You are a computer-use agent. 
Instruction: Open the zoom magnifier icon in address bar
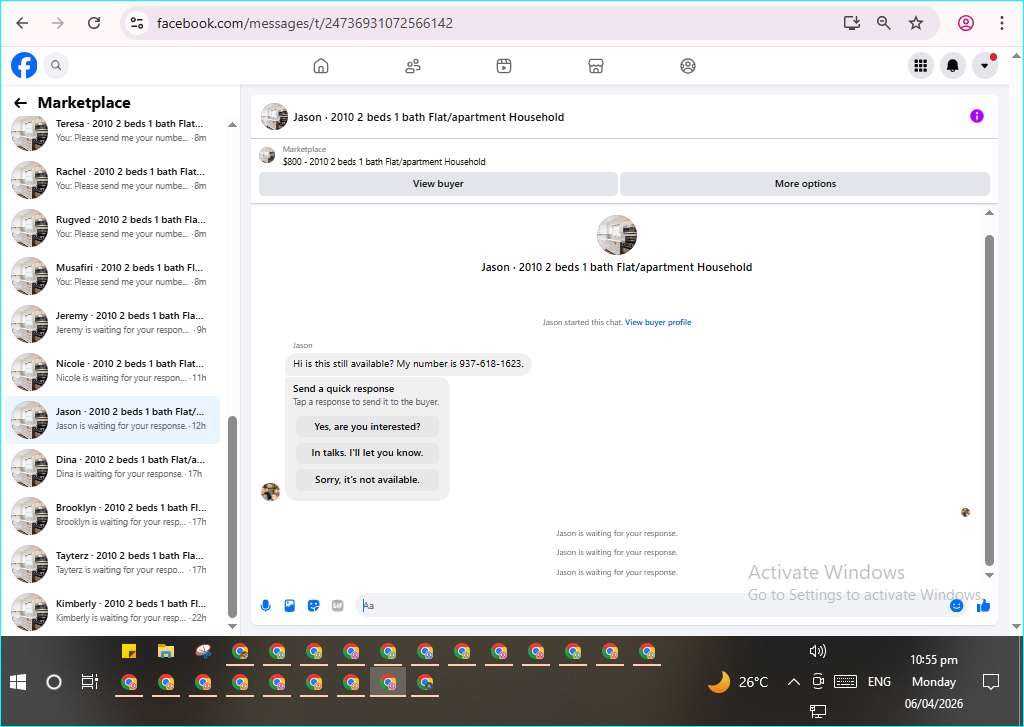(884, 23)
